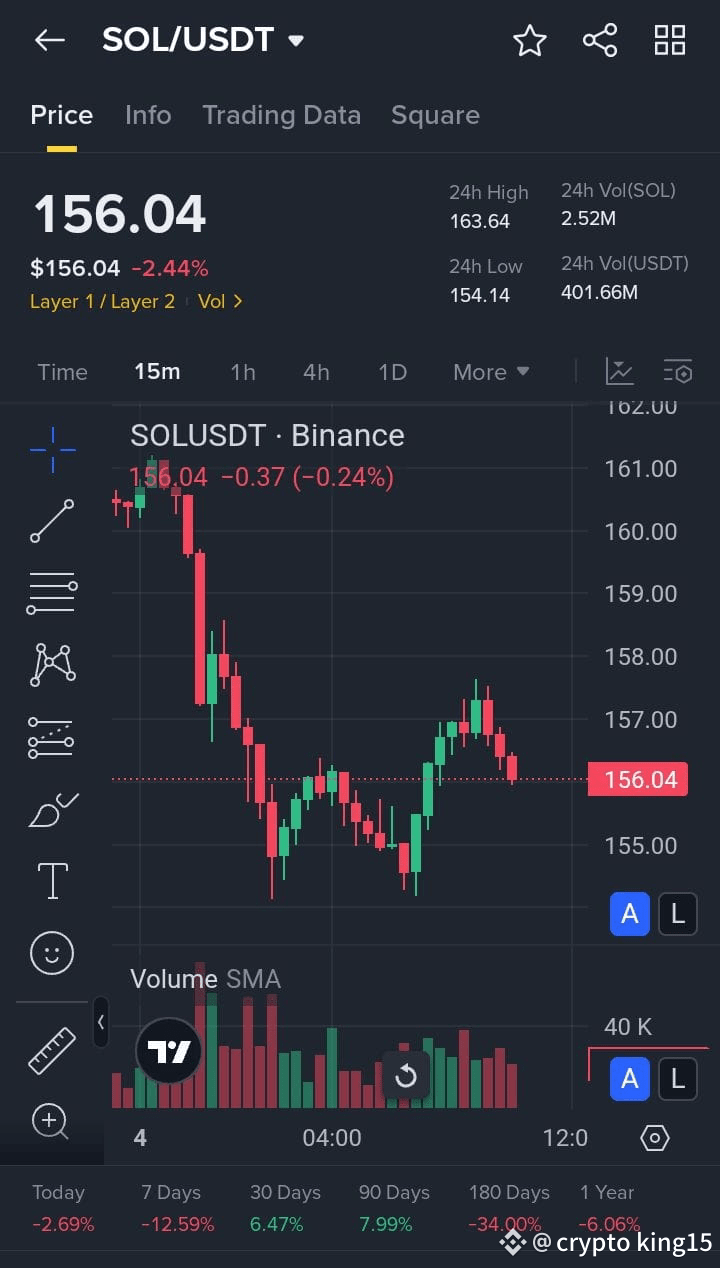Open the measure ruler tool

[x=50, y=1050]
